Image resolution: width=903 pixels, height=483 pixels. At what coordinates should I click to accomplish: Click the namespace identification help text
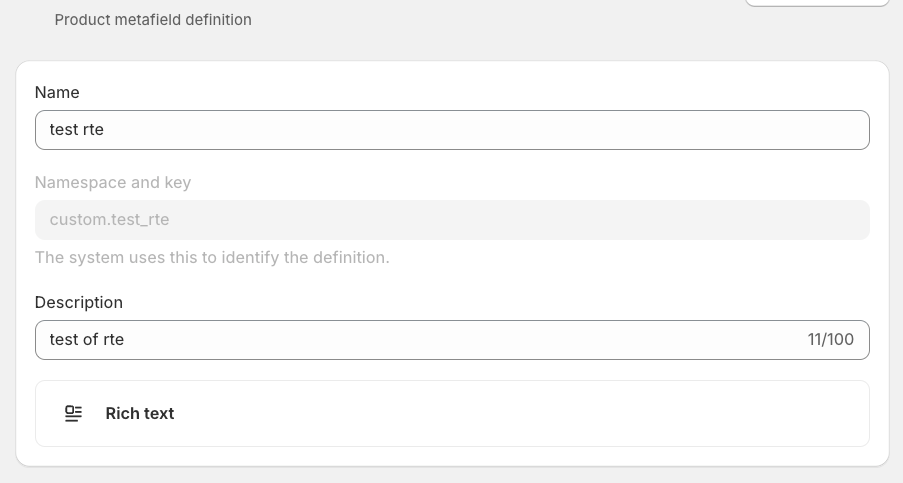point(212,257)
